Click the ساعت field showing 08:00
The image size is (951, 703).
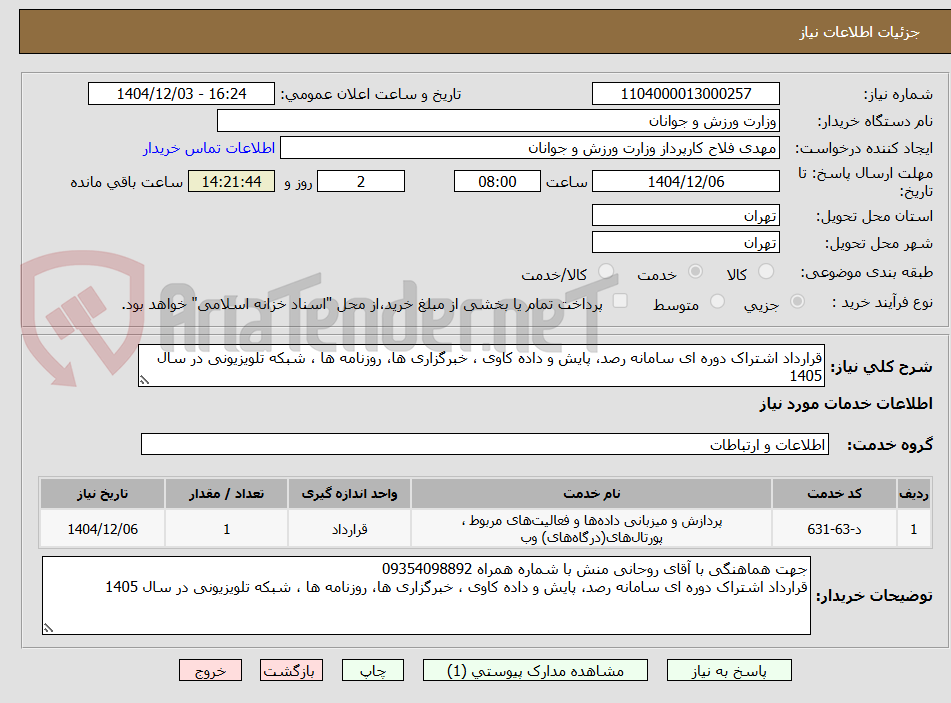497,181
